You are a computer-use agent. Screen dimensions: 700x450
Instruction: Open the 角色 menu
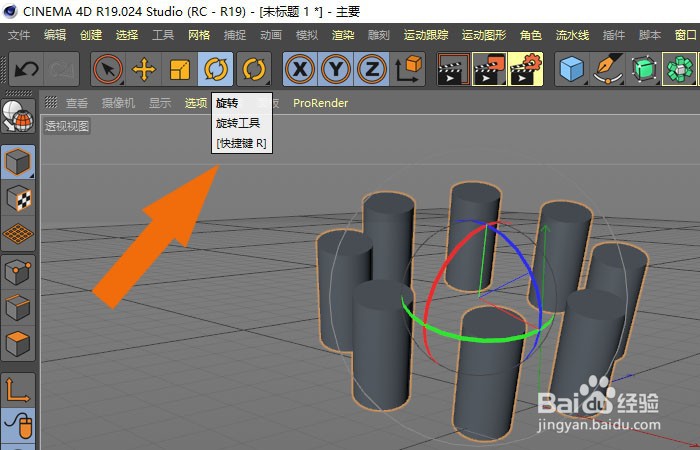point(531,35)
